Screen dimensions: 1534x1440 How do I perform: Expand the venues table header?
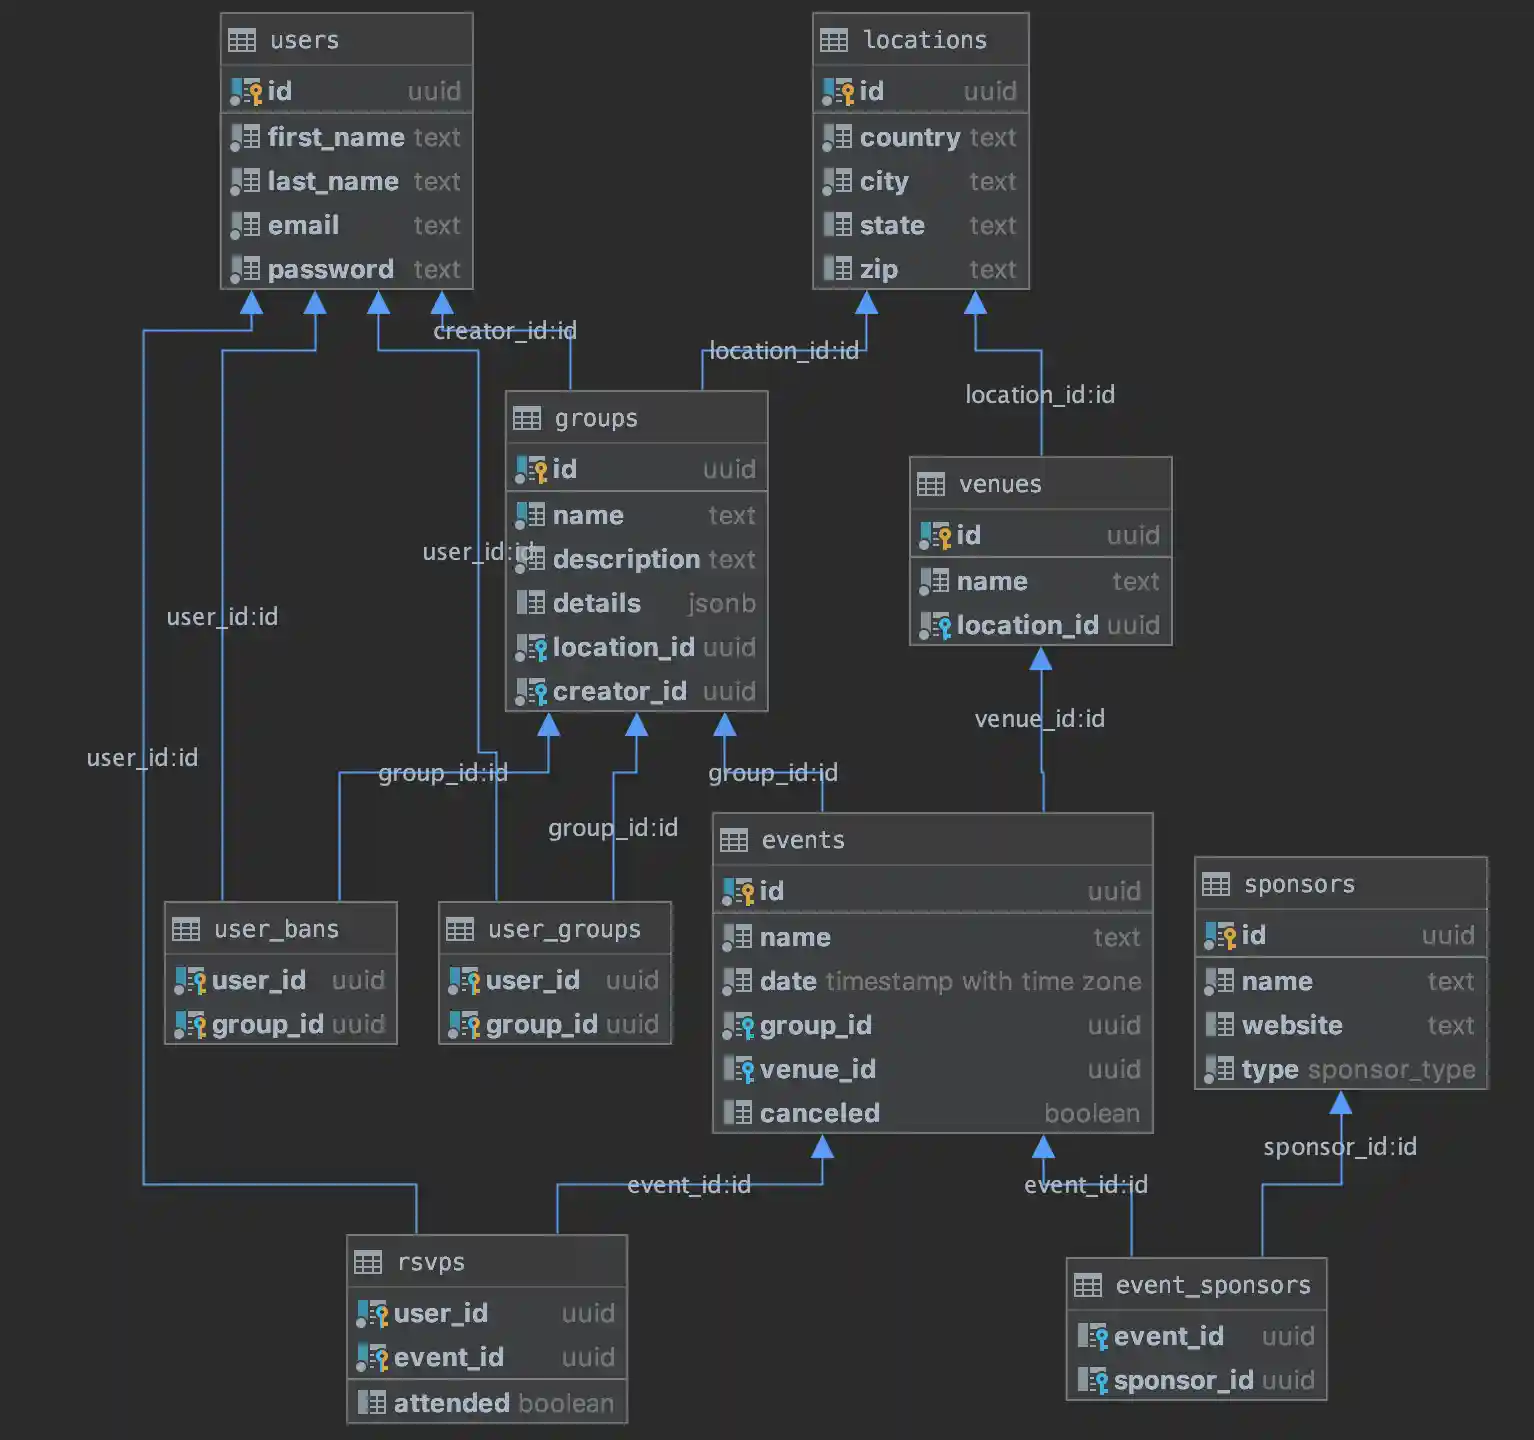pyautogui.click(x=1000, y=484)
